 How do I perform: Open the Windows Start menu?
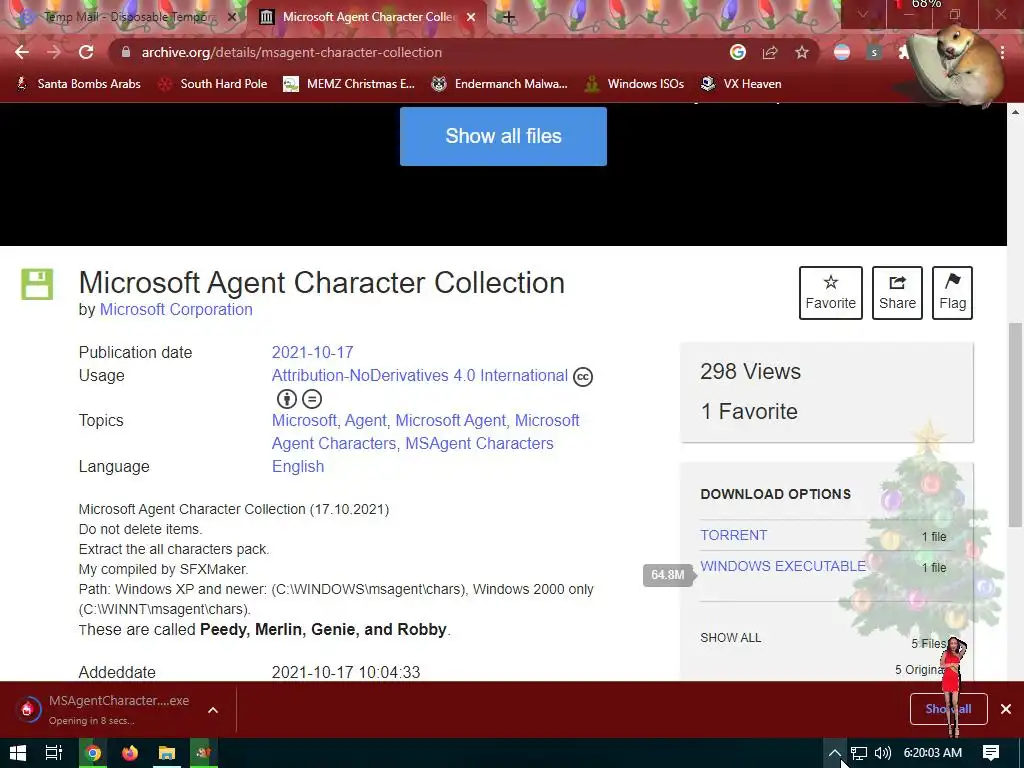coord(18,753)
